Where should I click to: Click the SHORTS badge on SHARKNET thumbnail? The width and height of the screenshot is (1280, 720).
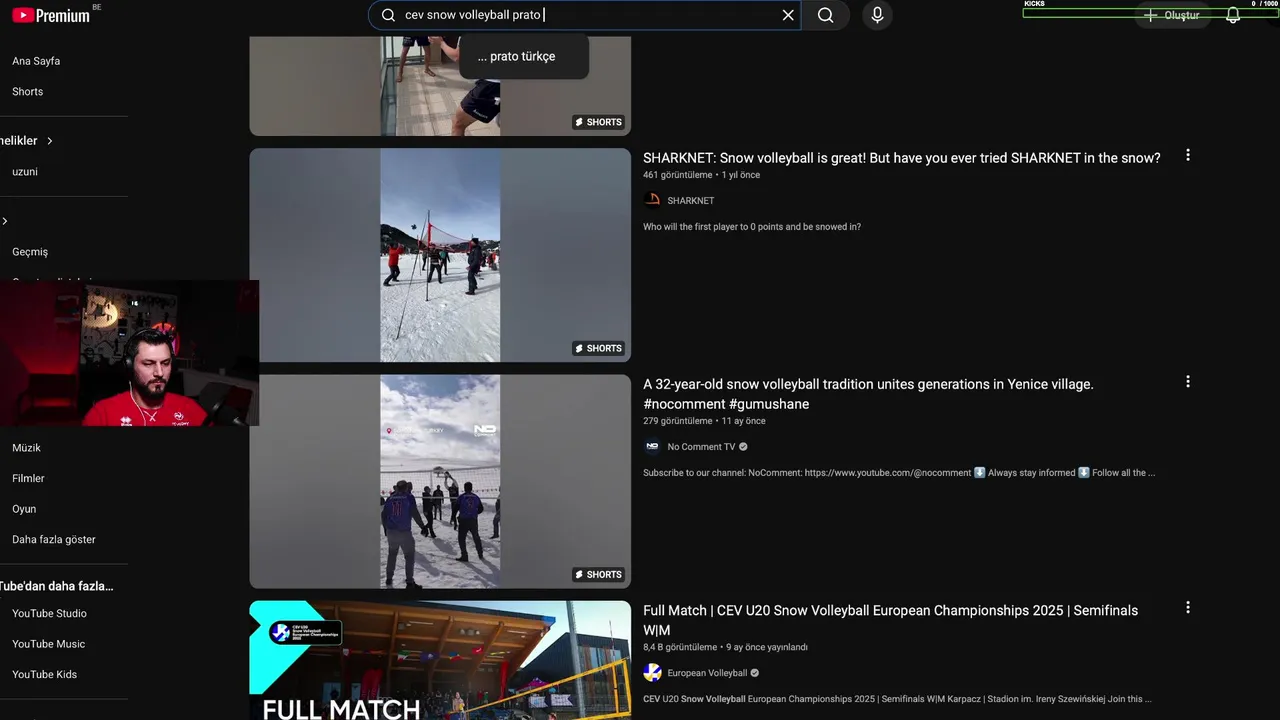point(598,348)
